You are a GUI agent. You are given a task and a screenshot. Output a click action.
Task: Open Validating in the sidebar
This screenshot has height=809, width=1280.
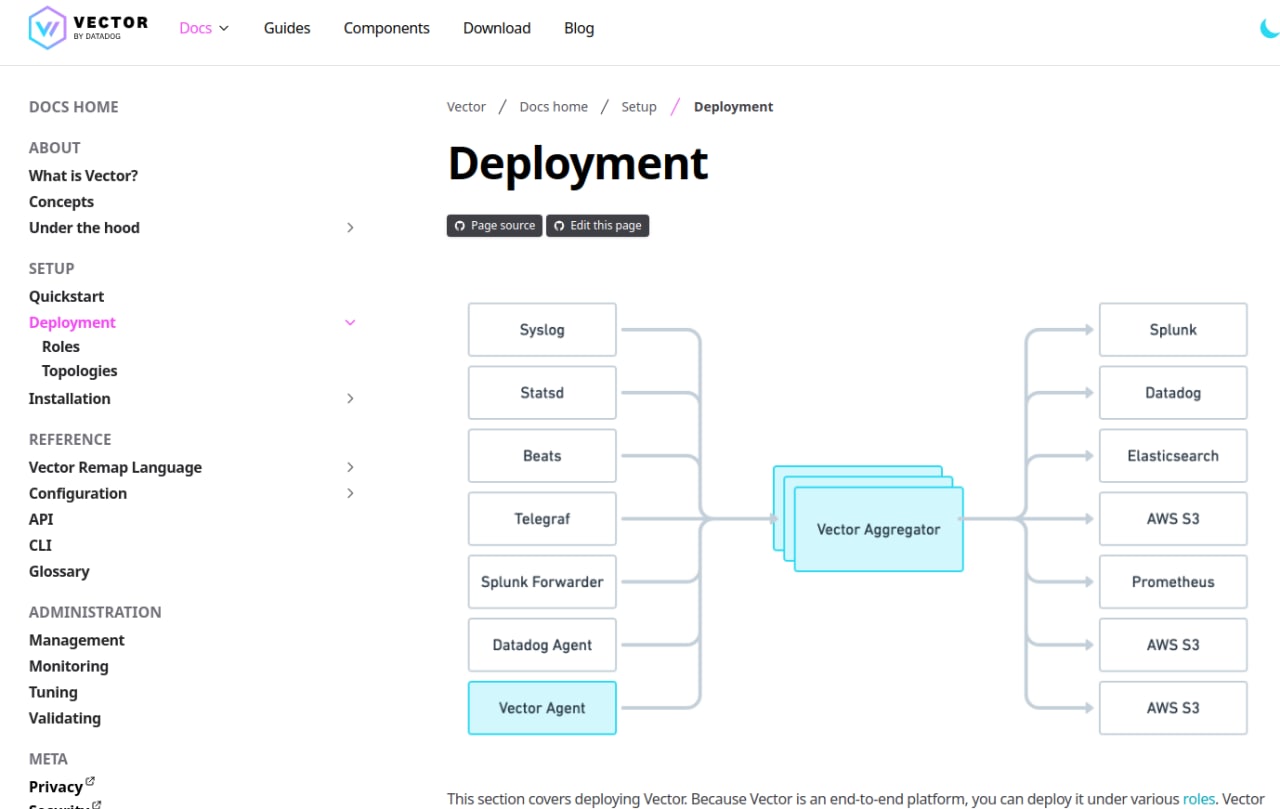click(x=65, y=719)
